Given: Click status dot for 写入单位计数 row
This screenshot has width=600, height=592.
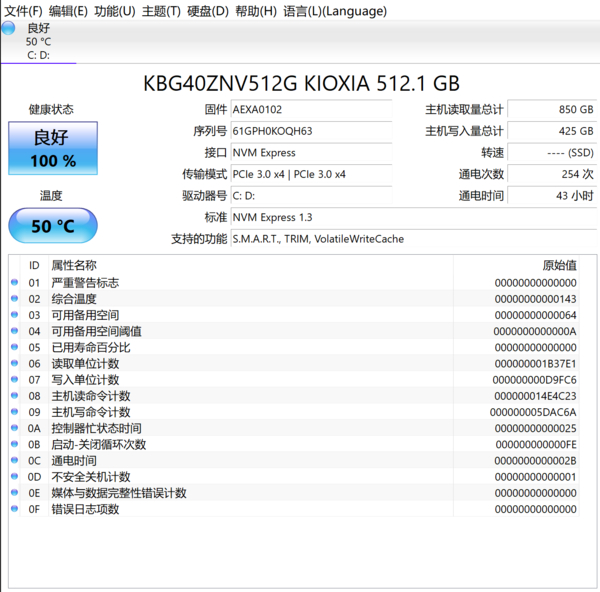Looking at the screenshot, I should (x=15, y=379).
